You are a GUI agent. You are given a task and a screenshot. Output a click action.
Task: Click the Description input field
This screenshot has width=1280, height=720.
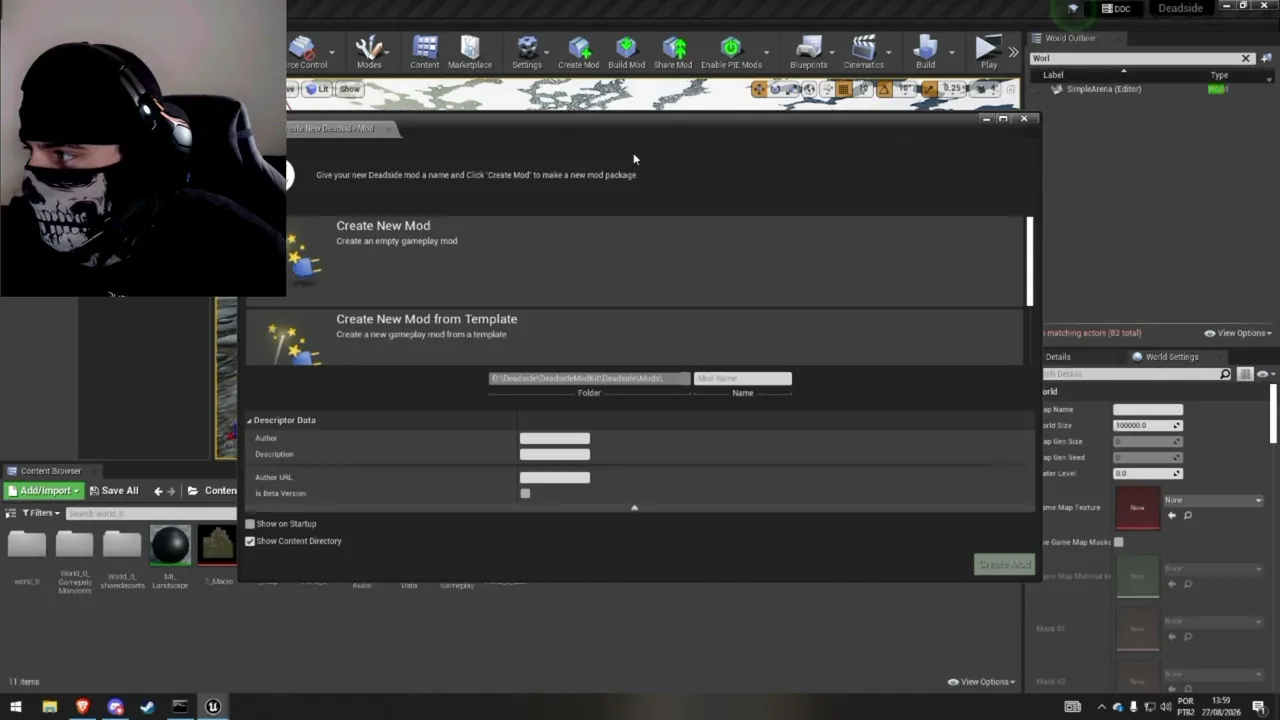(x=555, y=454)
